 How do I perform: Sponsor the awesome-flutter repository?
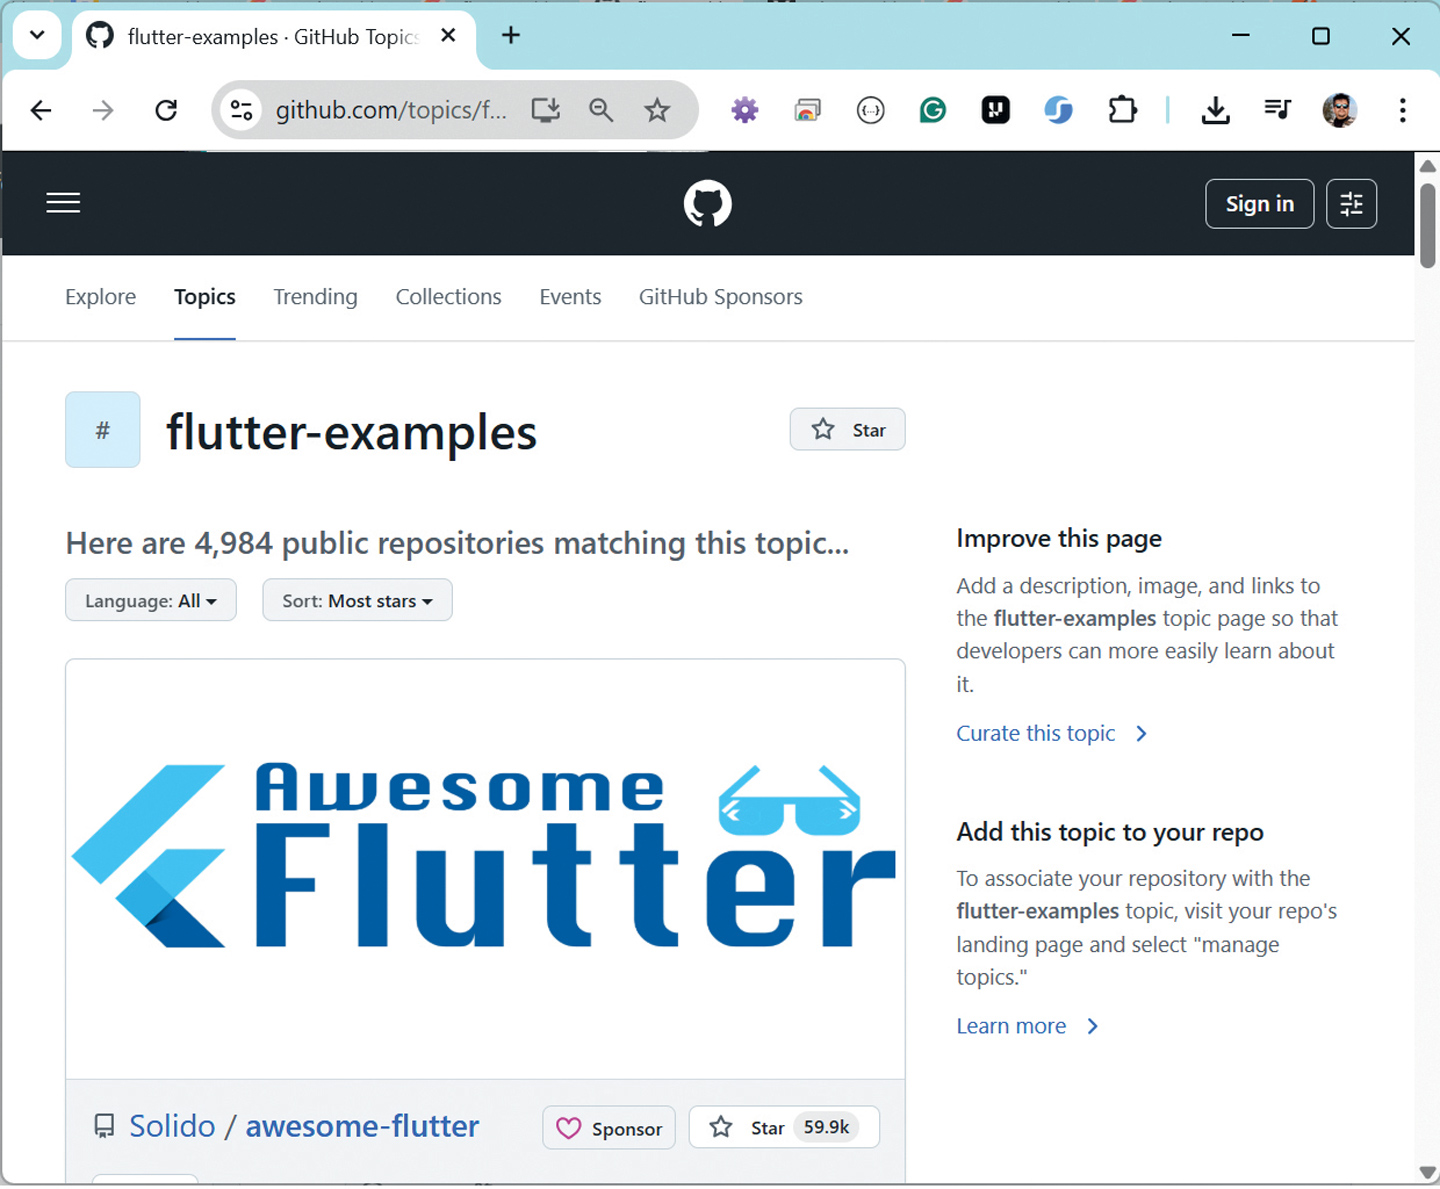pyautogui.click(x=609, y=1128)
